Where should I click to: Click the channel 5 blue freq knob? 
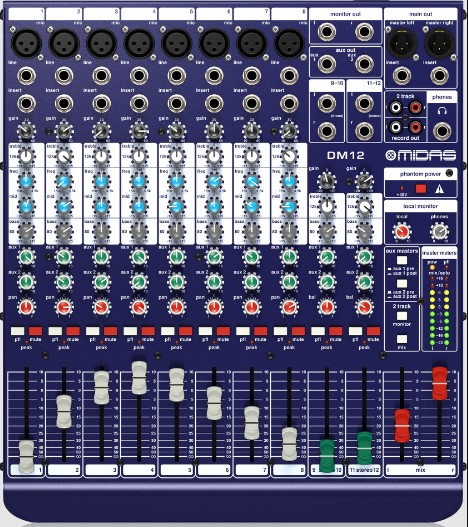click(x=177, y=181)
